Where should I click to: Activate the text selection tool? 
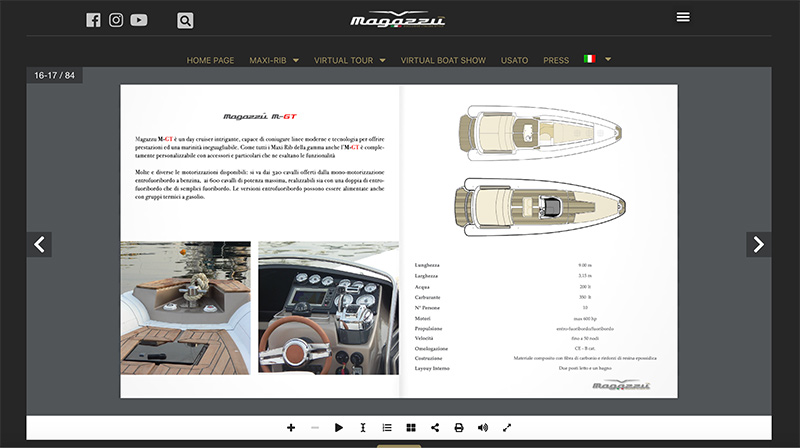[x=363, y=428]
